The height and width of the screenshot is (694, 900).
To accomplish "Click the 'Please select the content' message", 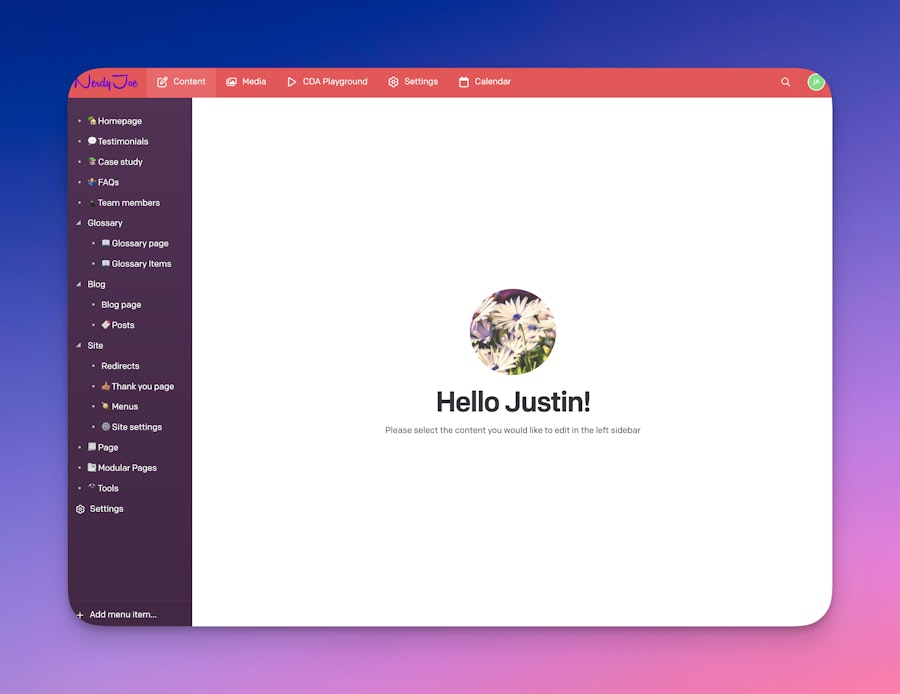I will (513, 430).
